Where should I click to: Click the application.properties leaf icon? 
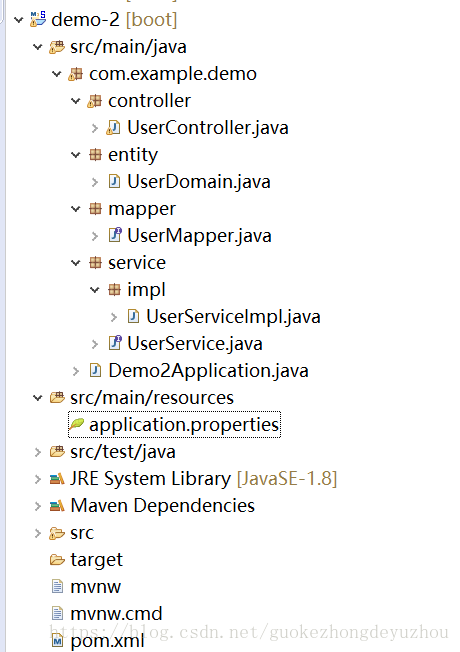[77, 425]
